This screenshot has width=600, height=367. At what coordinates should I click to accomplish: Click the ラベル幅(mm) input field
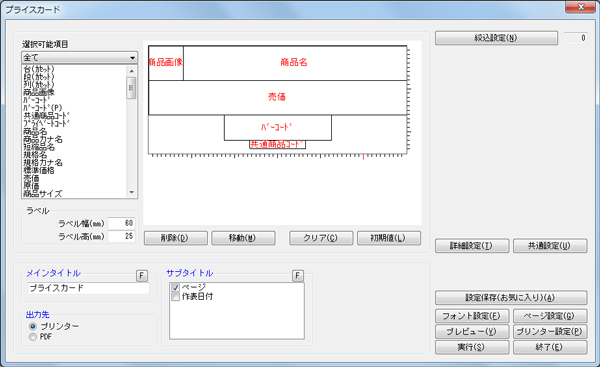click(x=121, y=223)
